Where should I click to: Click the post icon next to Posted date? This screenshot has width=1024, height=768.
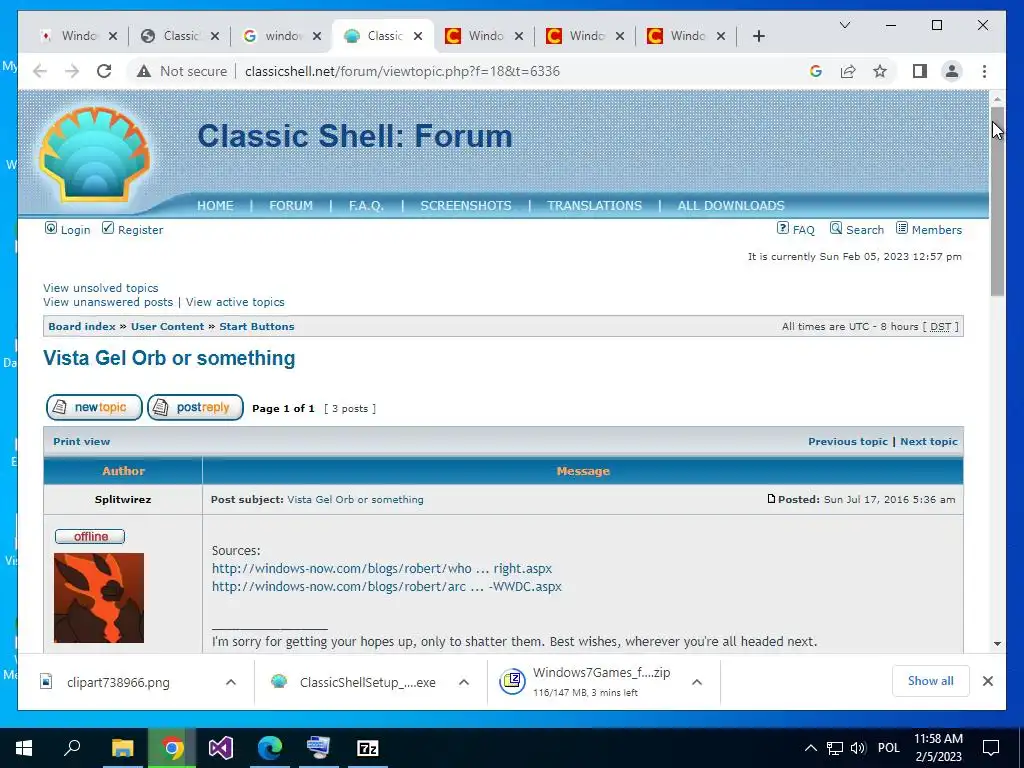pyautogui.click(x=771, y=499)
